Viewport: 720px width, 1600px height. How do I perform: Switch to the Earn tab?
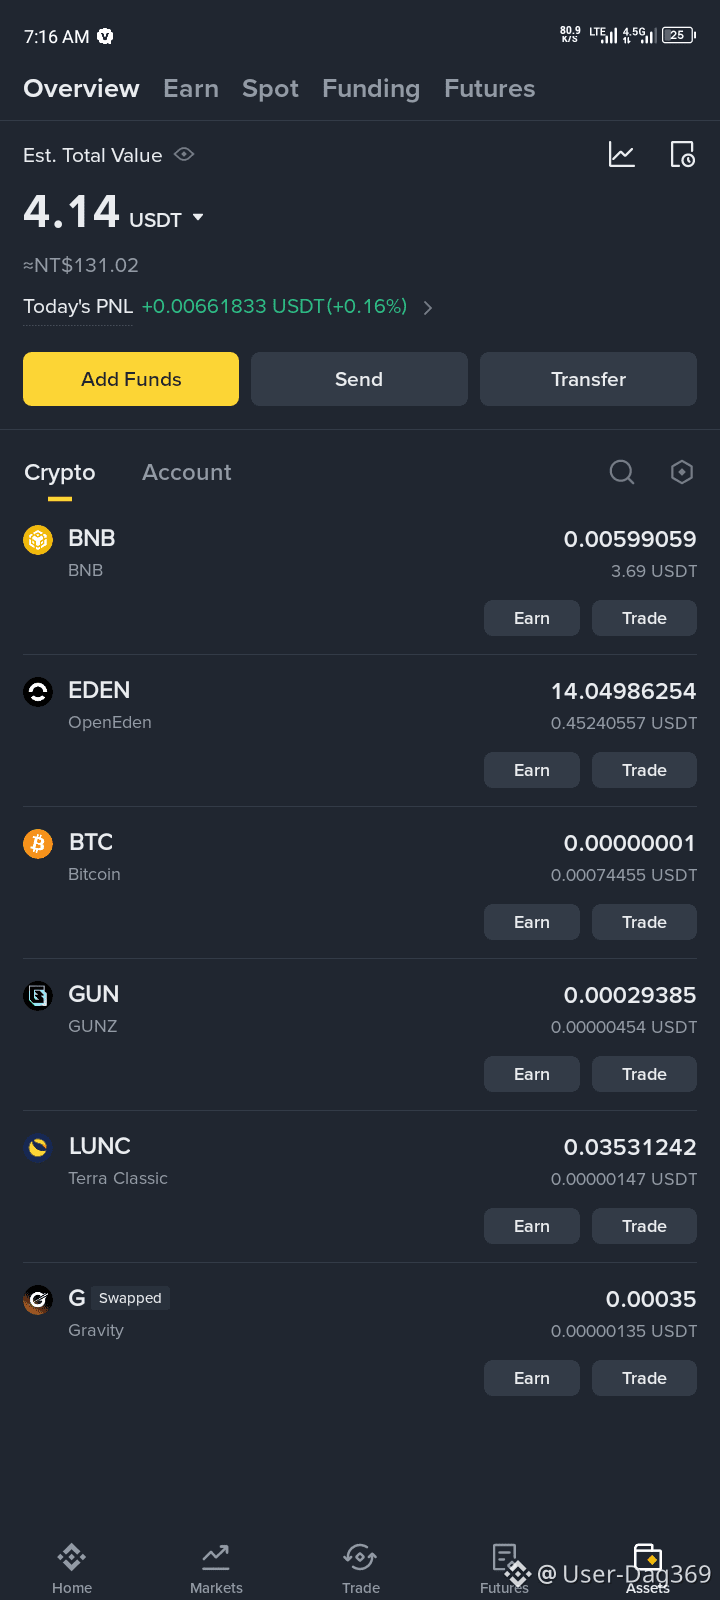(191, 89)
